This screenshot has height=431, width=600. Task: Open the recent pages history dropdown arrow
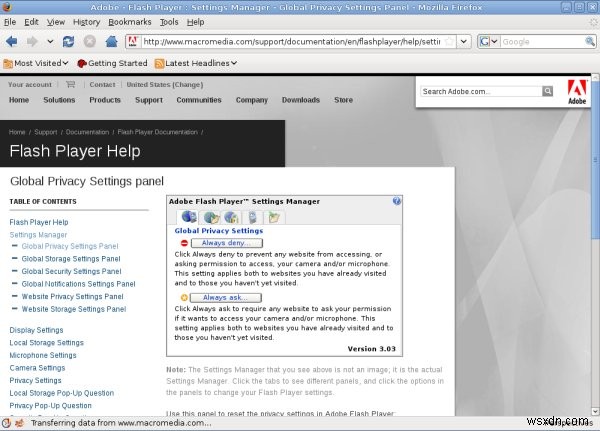pos(50,41)
